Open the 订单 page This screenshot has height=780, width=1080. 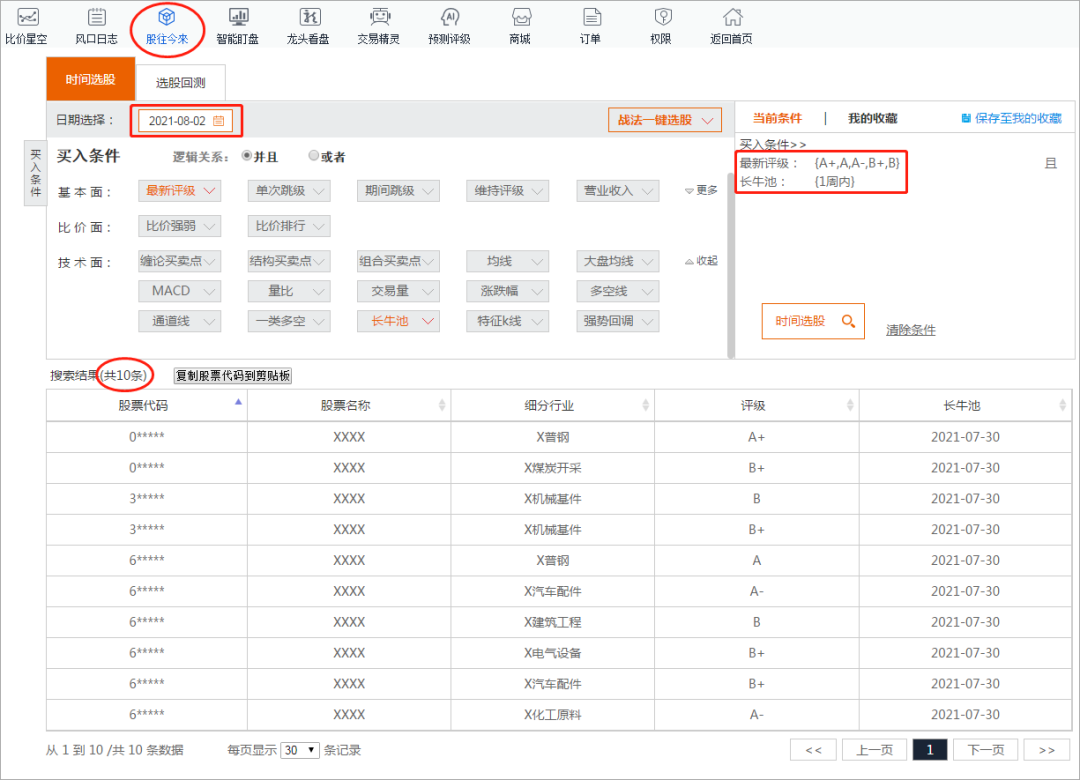point(590,25)
